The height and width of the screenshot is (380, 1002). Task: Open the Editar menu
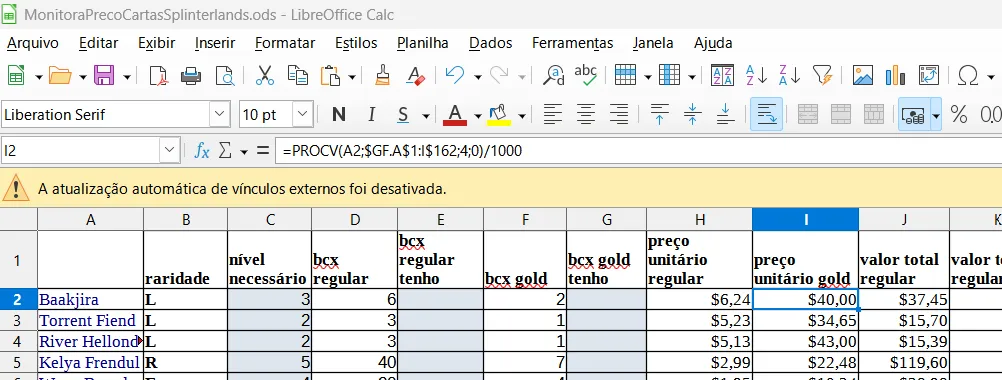[98, 43]
